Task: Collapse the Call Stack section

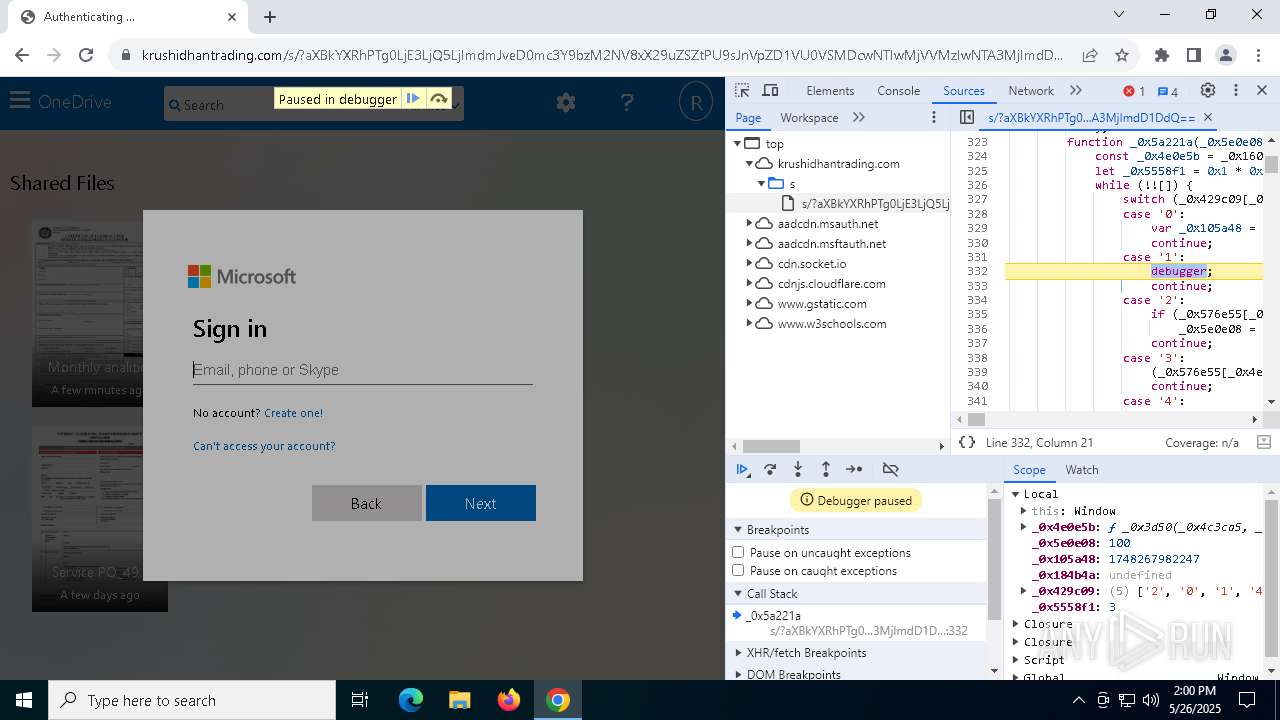Action: (x=738, y=594)
